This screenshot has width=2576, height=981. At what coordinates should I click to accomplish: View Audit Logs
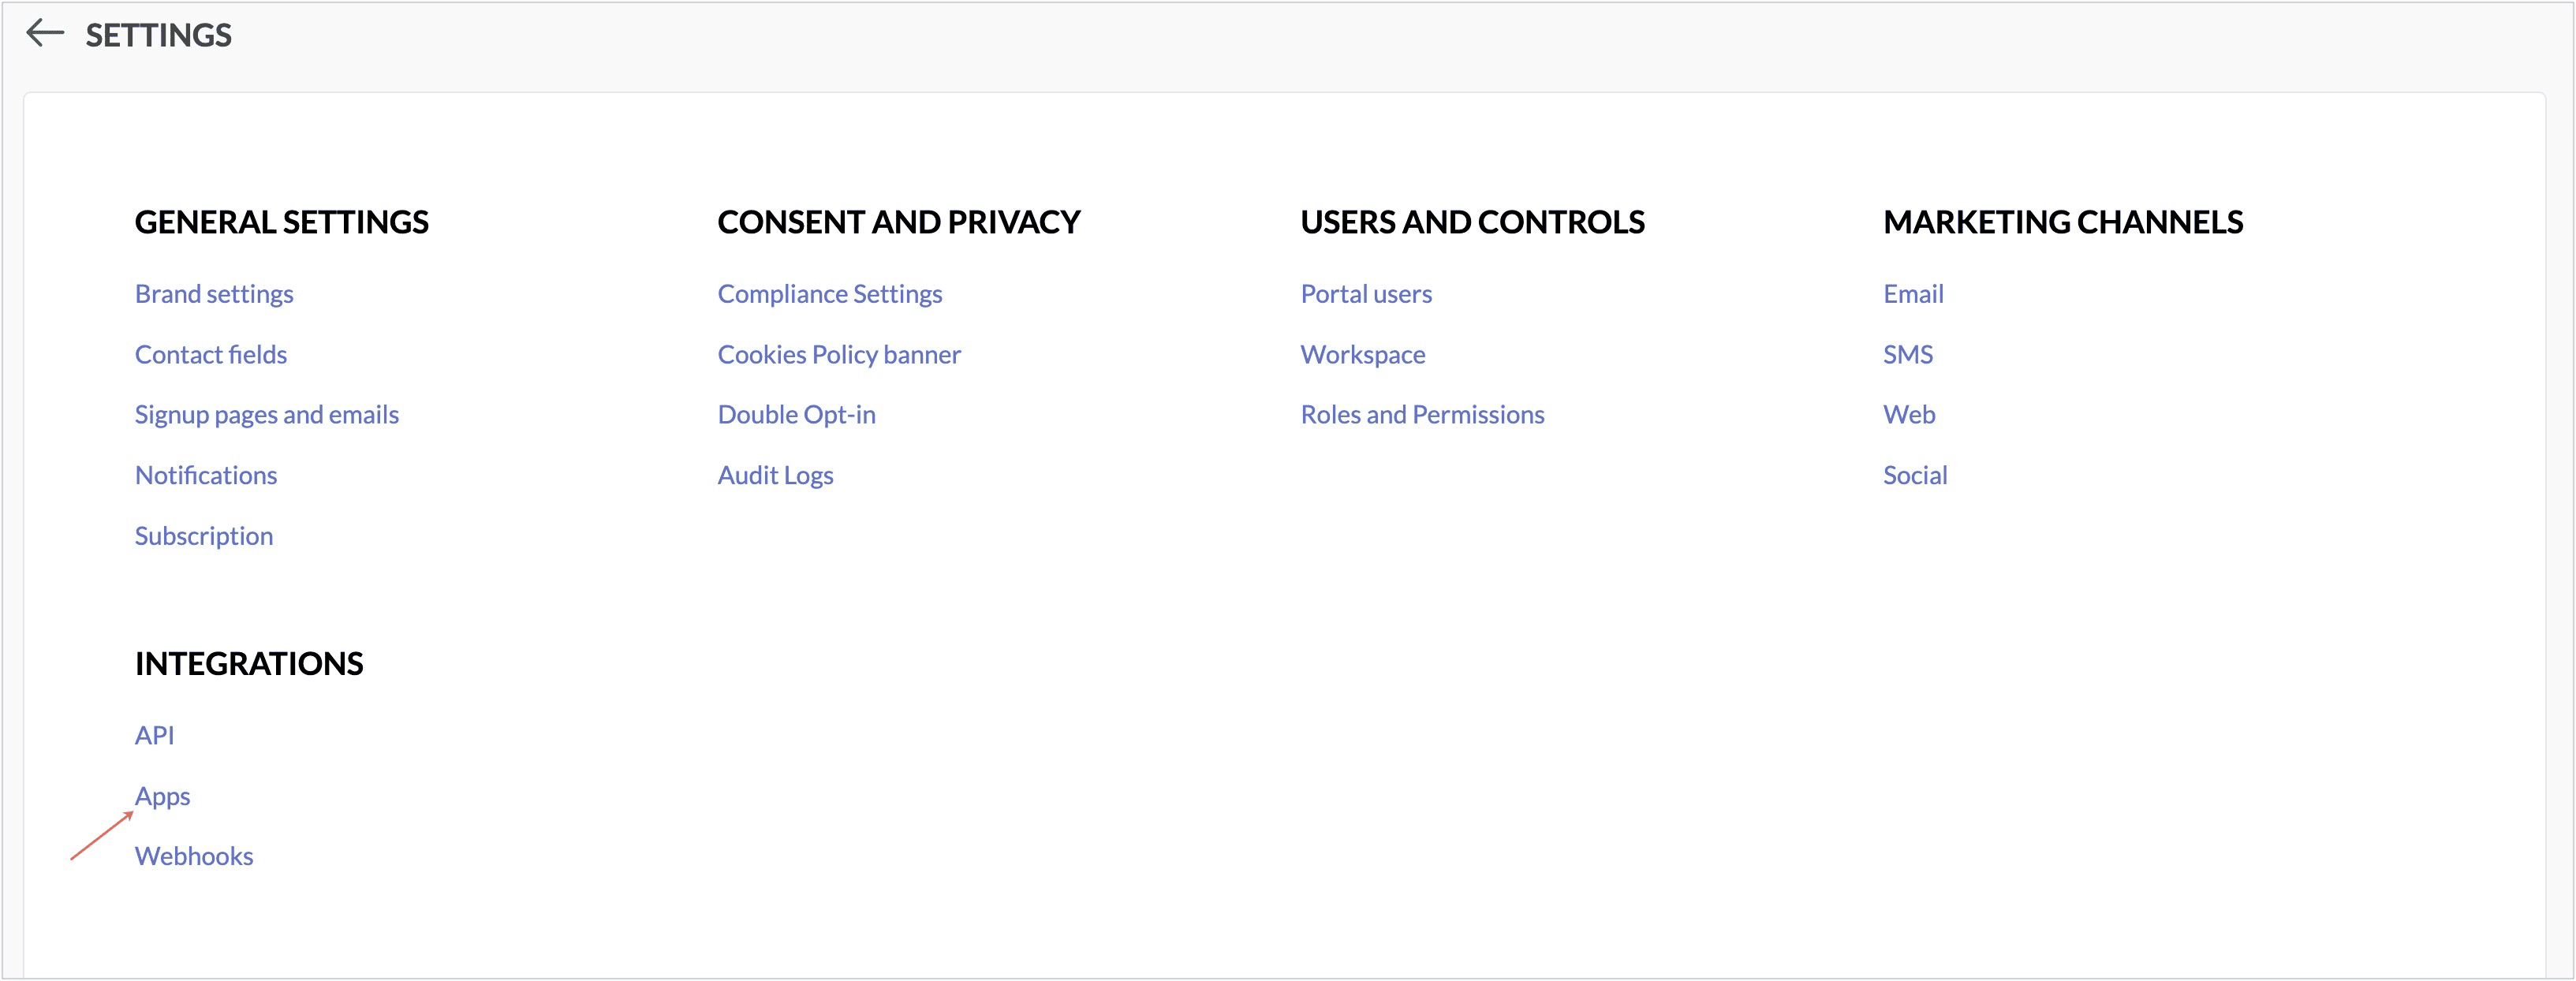[x=775, y=476]
